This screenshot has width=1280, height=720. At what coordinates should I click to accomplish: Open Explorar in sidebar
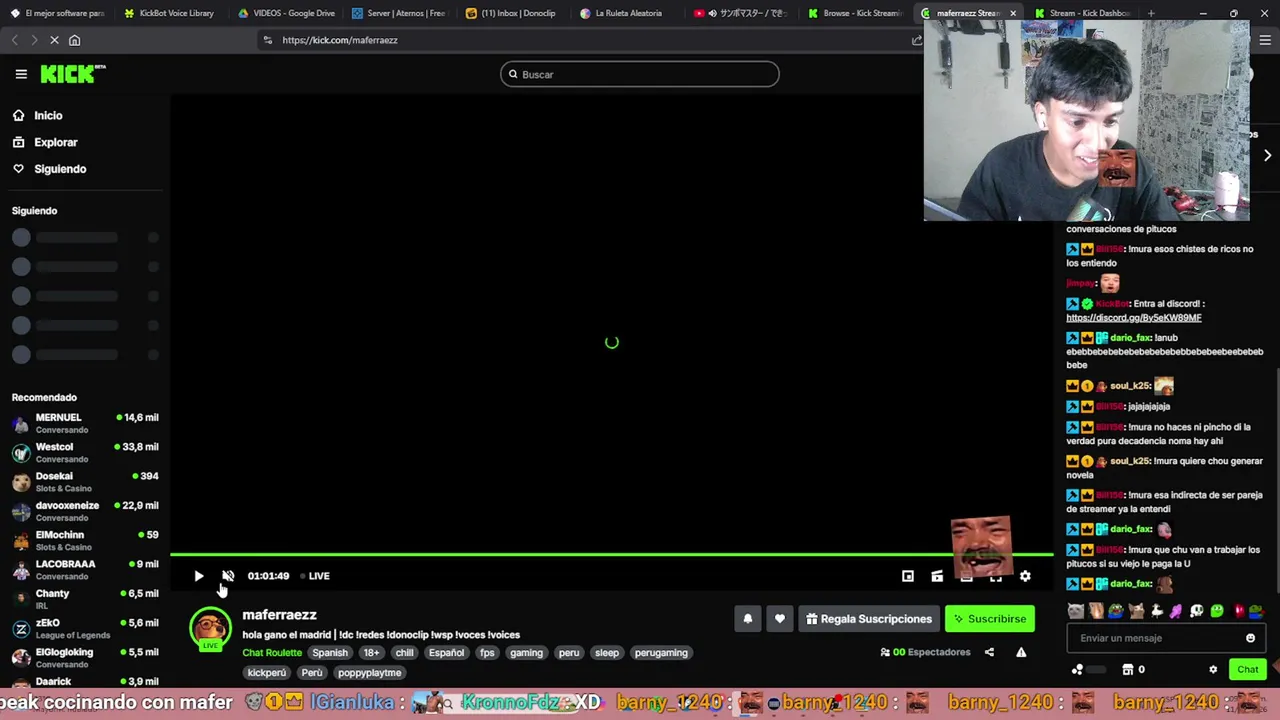[x=56, y=142]
